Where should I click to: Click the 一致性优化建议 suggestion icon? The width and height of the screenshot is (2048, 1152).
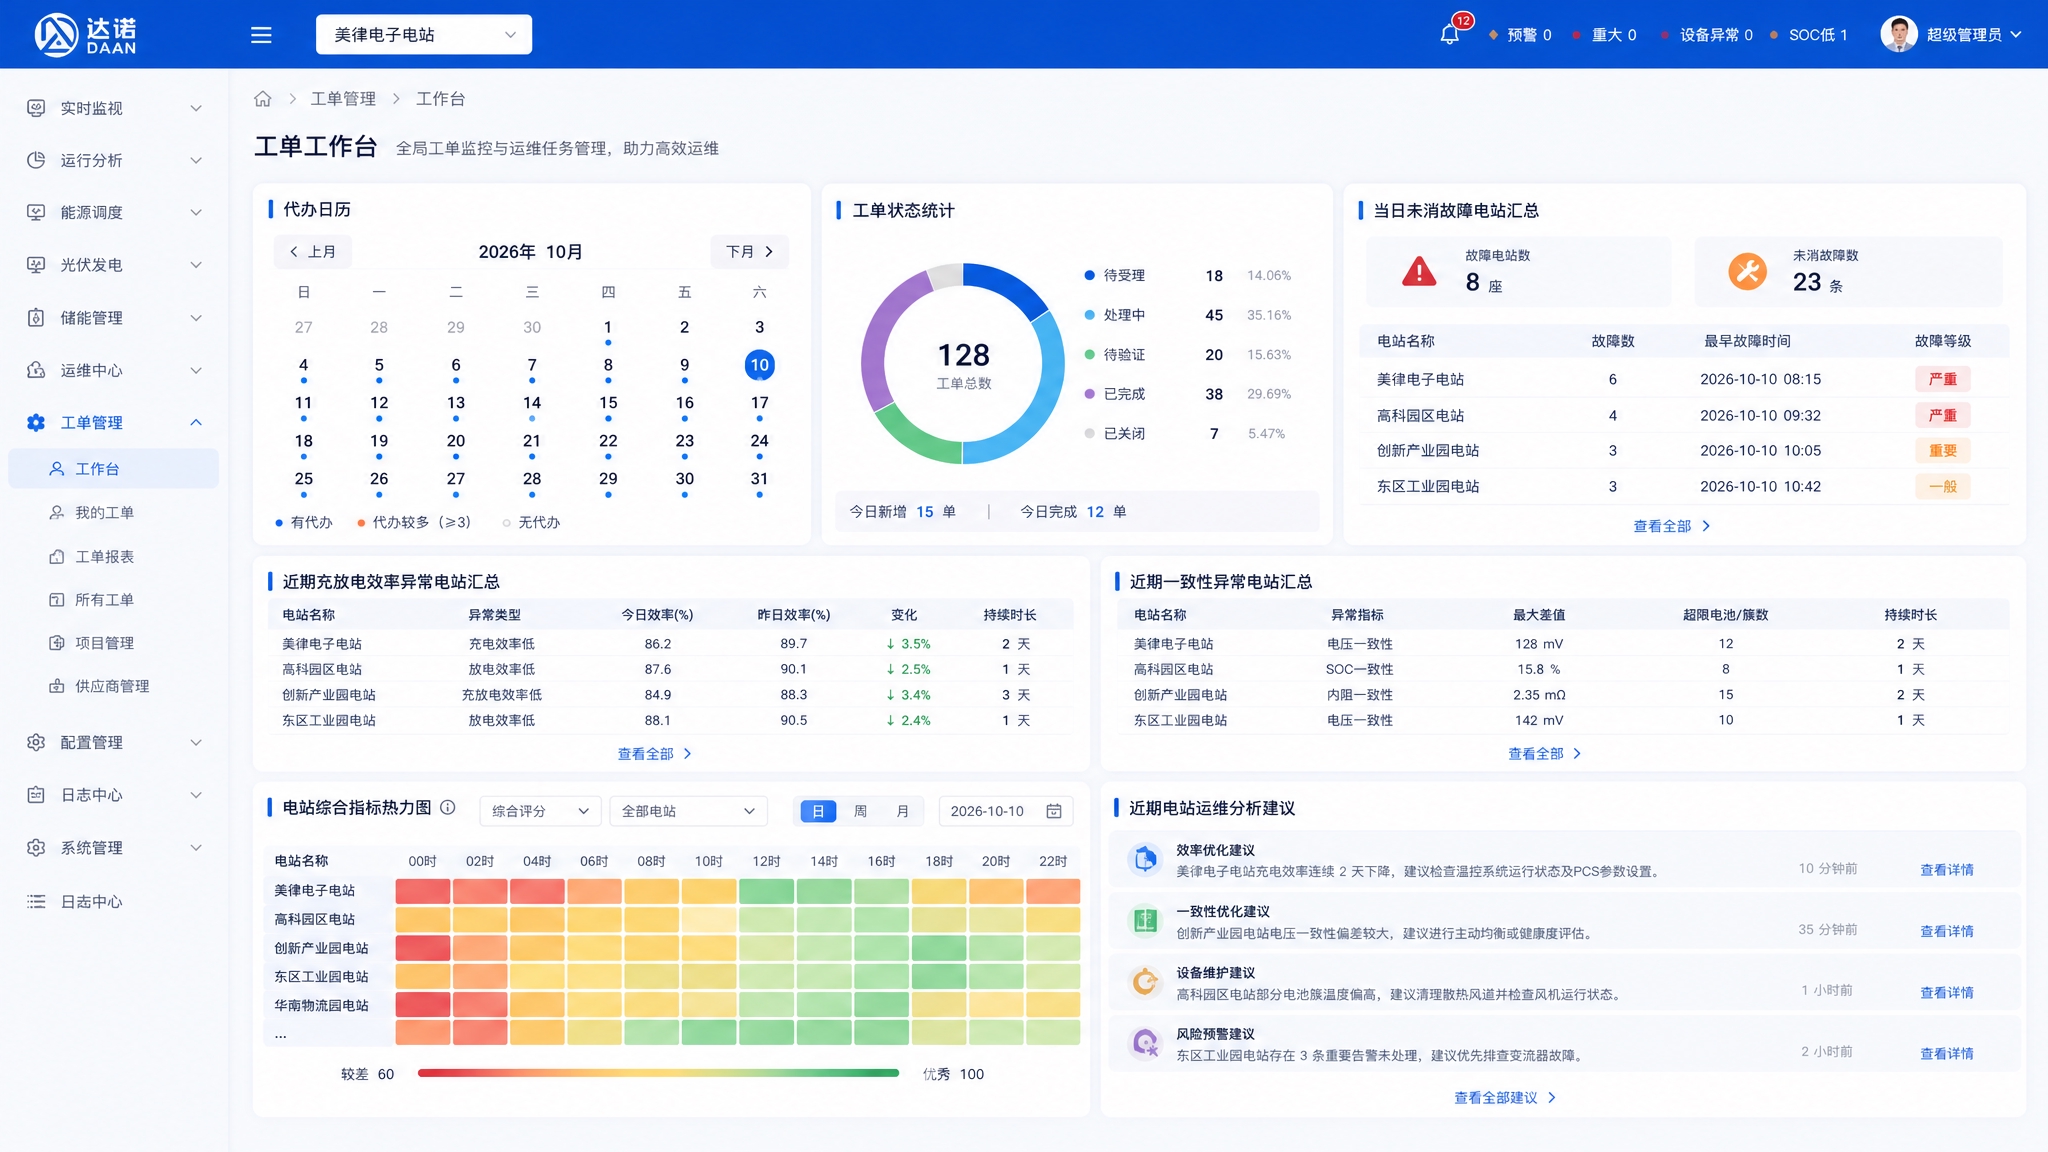coord(1145,921)
